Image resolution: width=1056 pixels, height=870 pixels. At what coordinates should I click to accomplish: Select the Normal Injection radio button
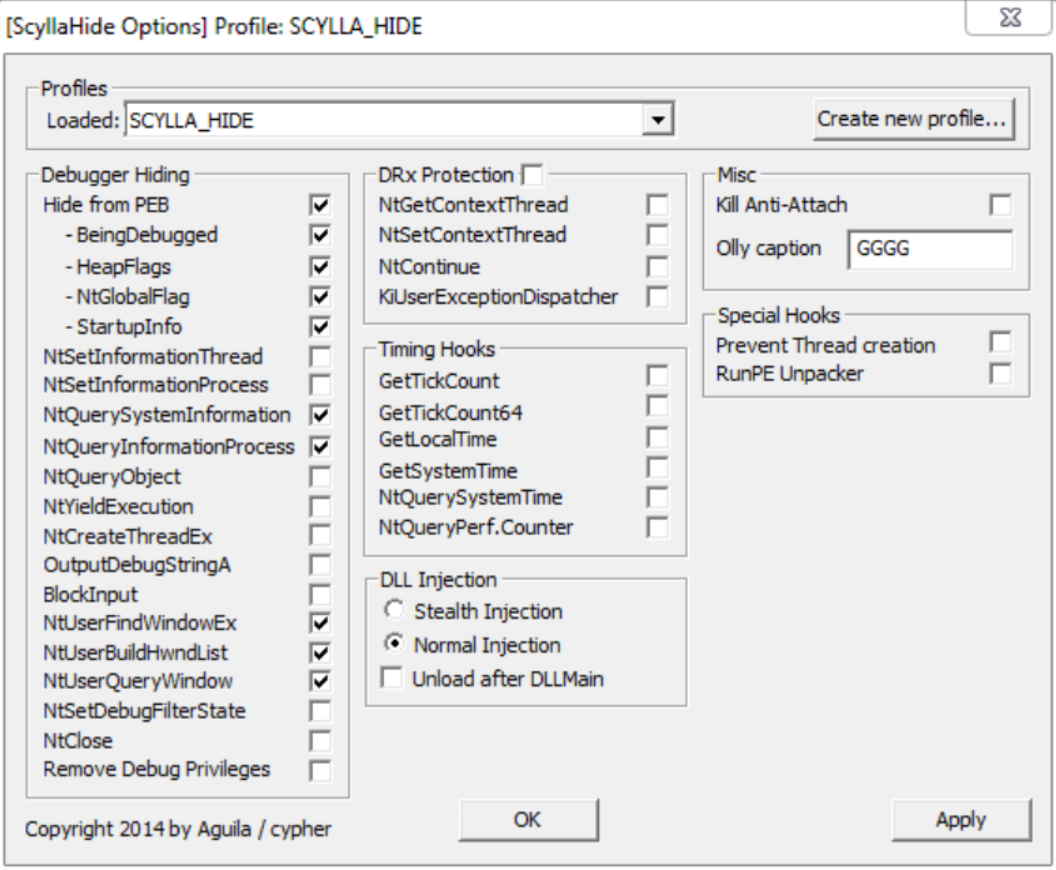394,644
